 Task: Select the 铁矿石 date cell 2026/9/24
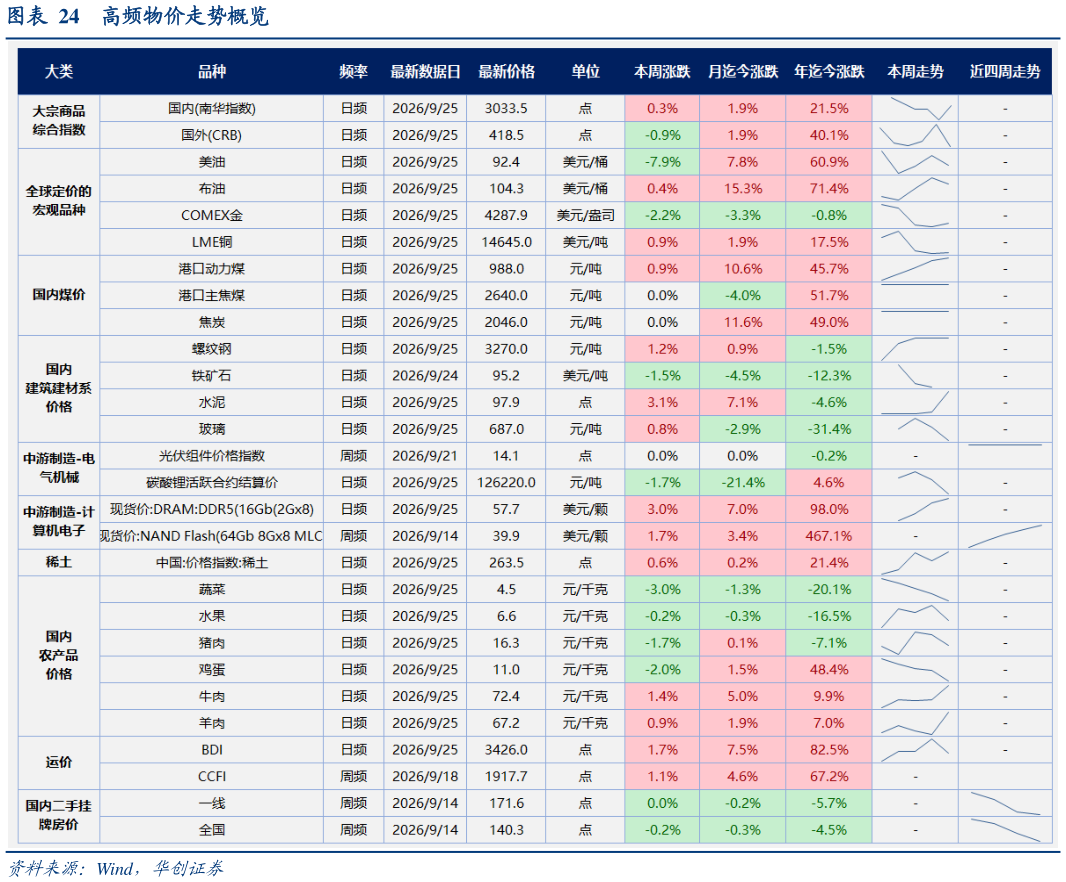point(425,375)
